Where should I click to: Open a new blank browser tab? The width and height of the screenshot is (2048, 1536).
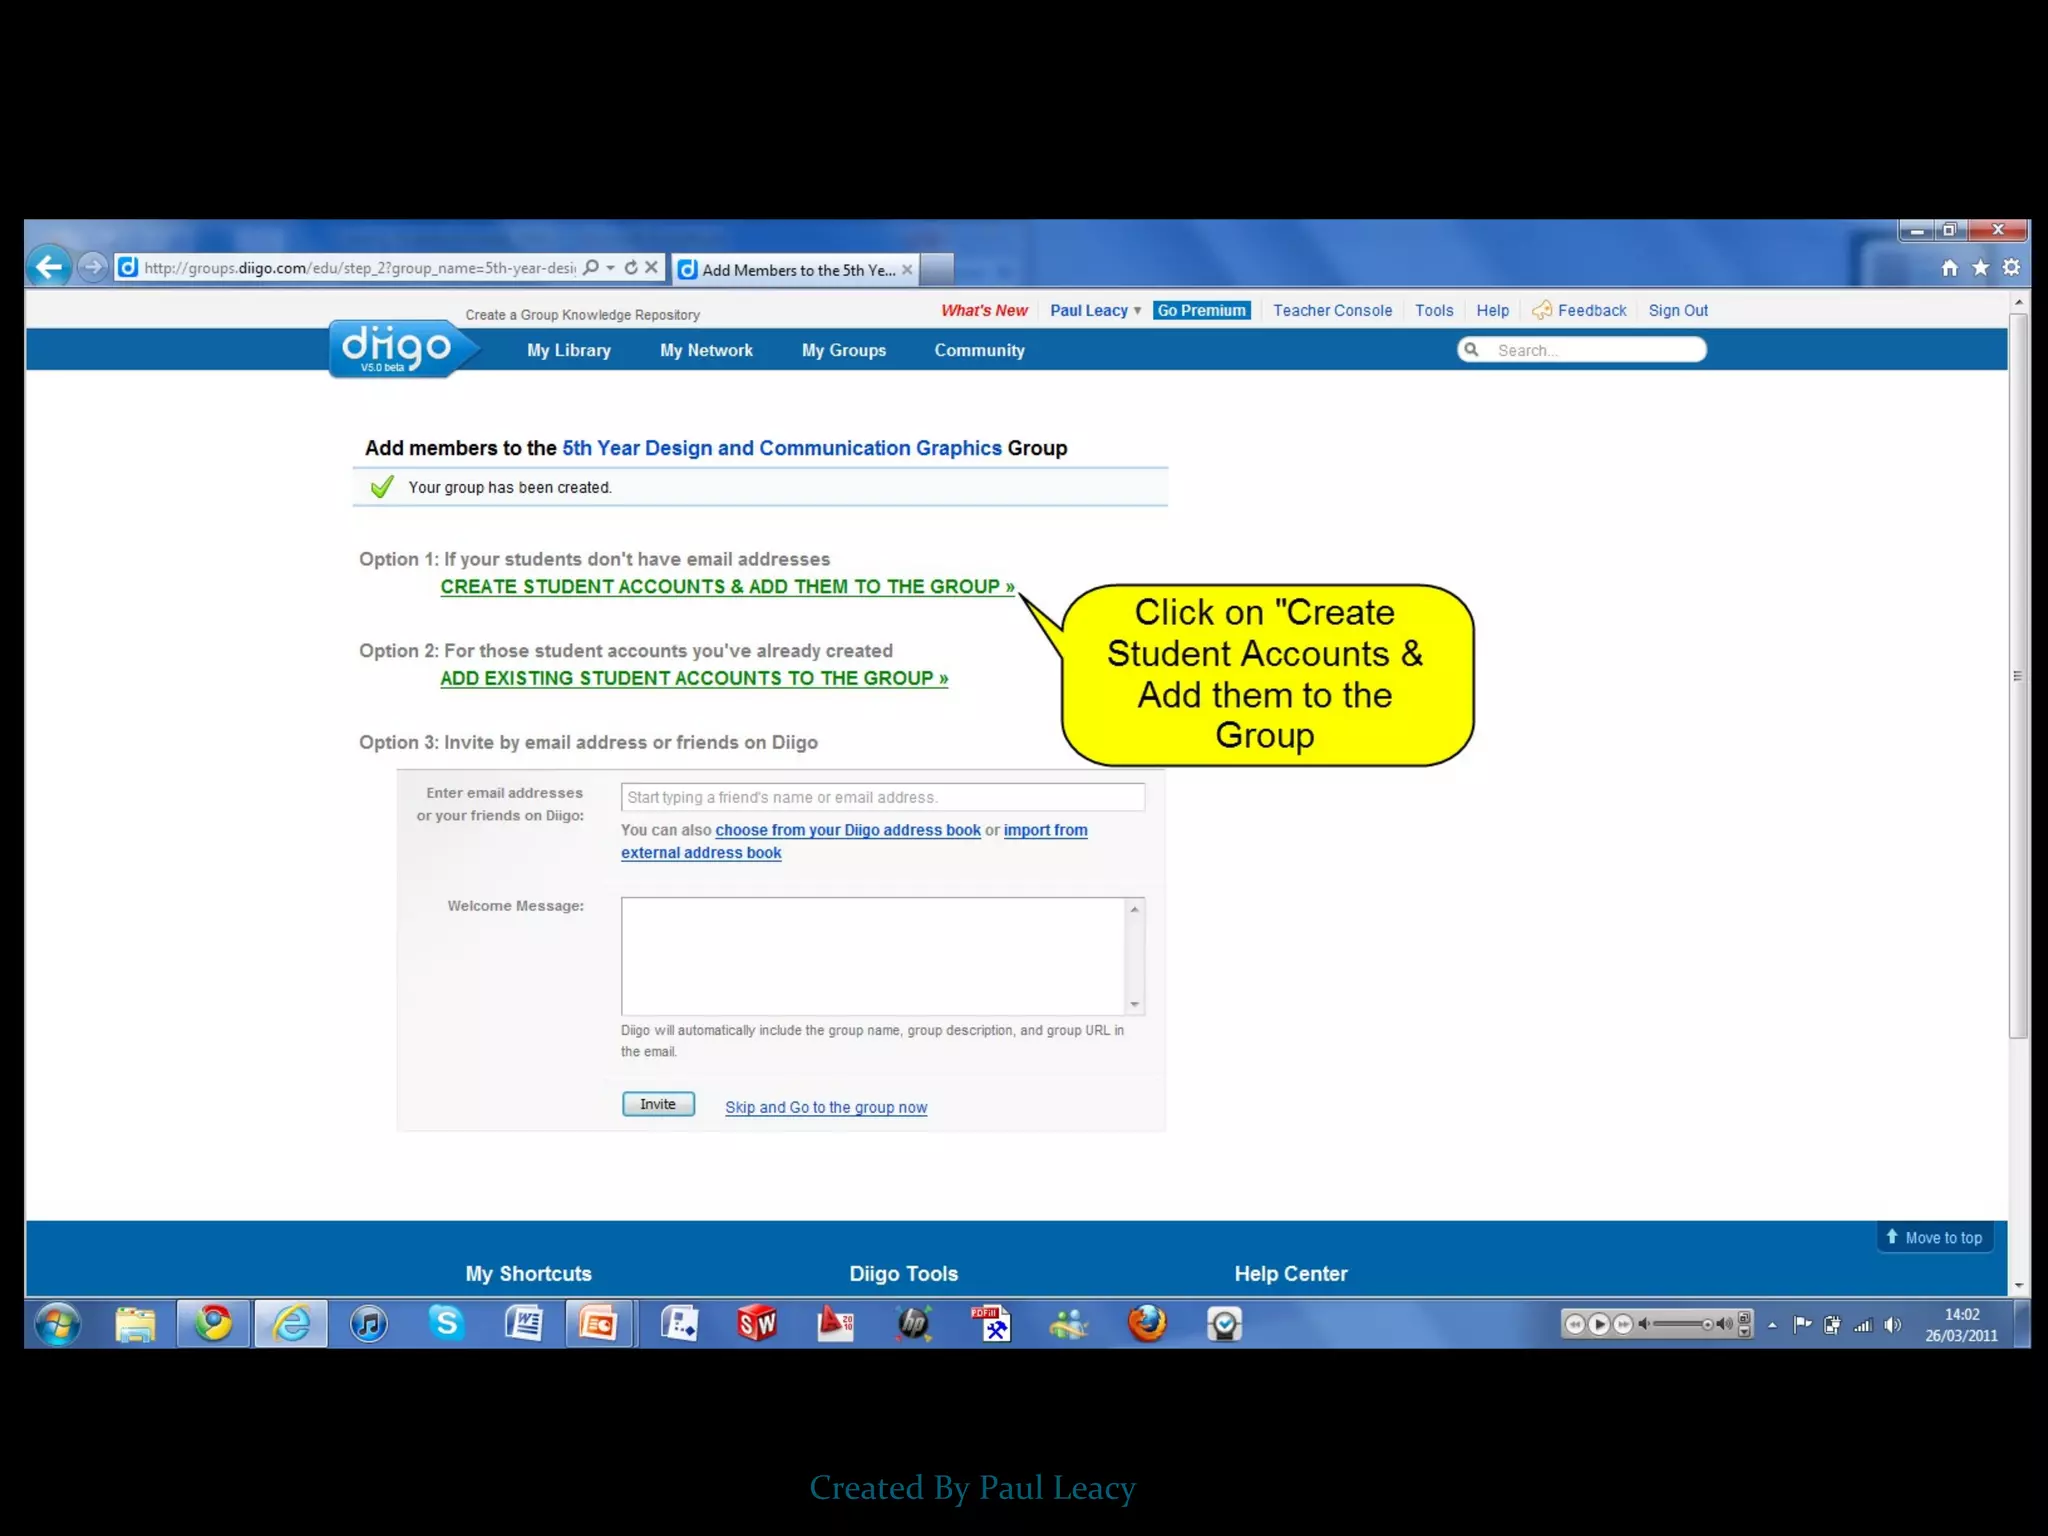[936, 270]
